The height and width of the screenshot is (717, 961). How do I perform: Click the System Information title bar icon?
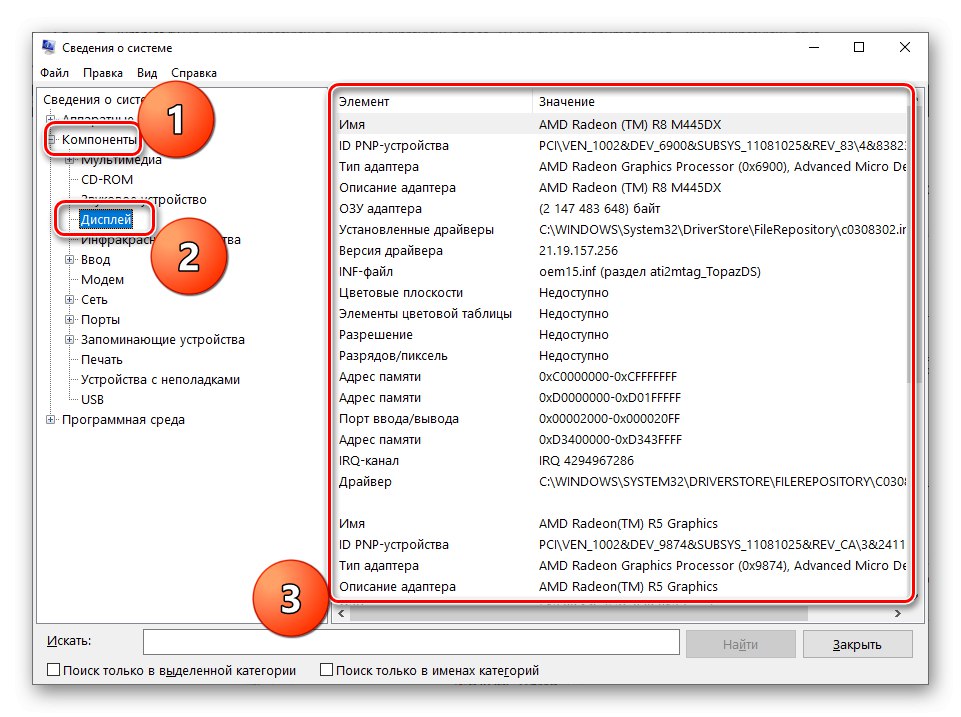click(48, 47)
